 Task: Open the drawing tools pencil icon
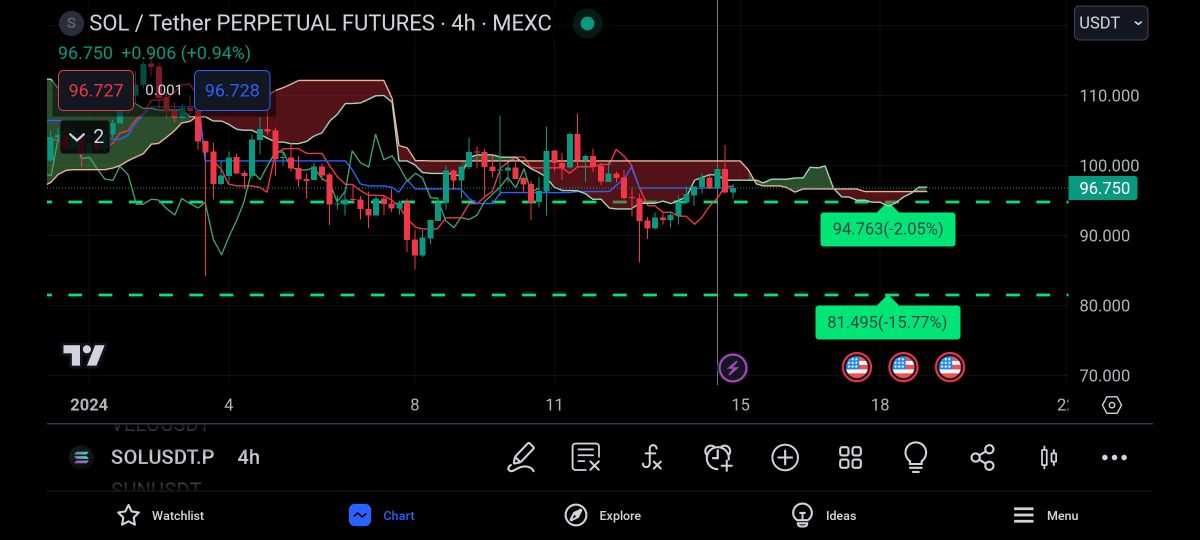coord(521,457)
